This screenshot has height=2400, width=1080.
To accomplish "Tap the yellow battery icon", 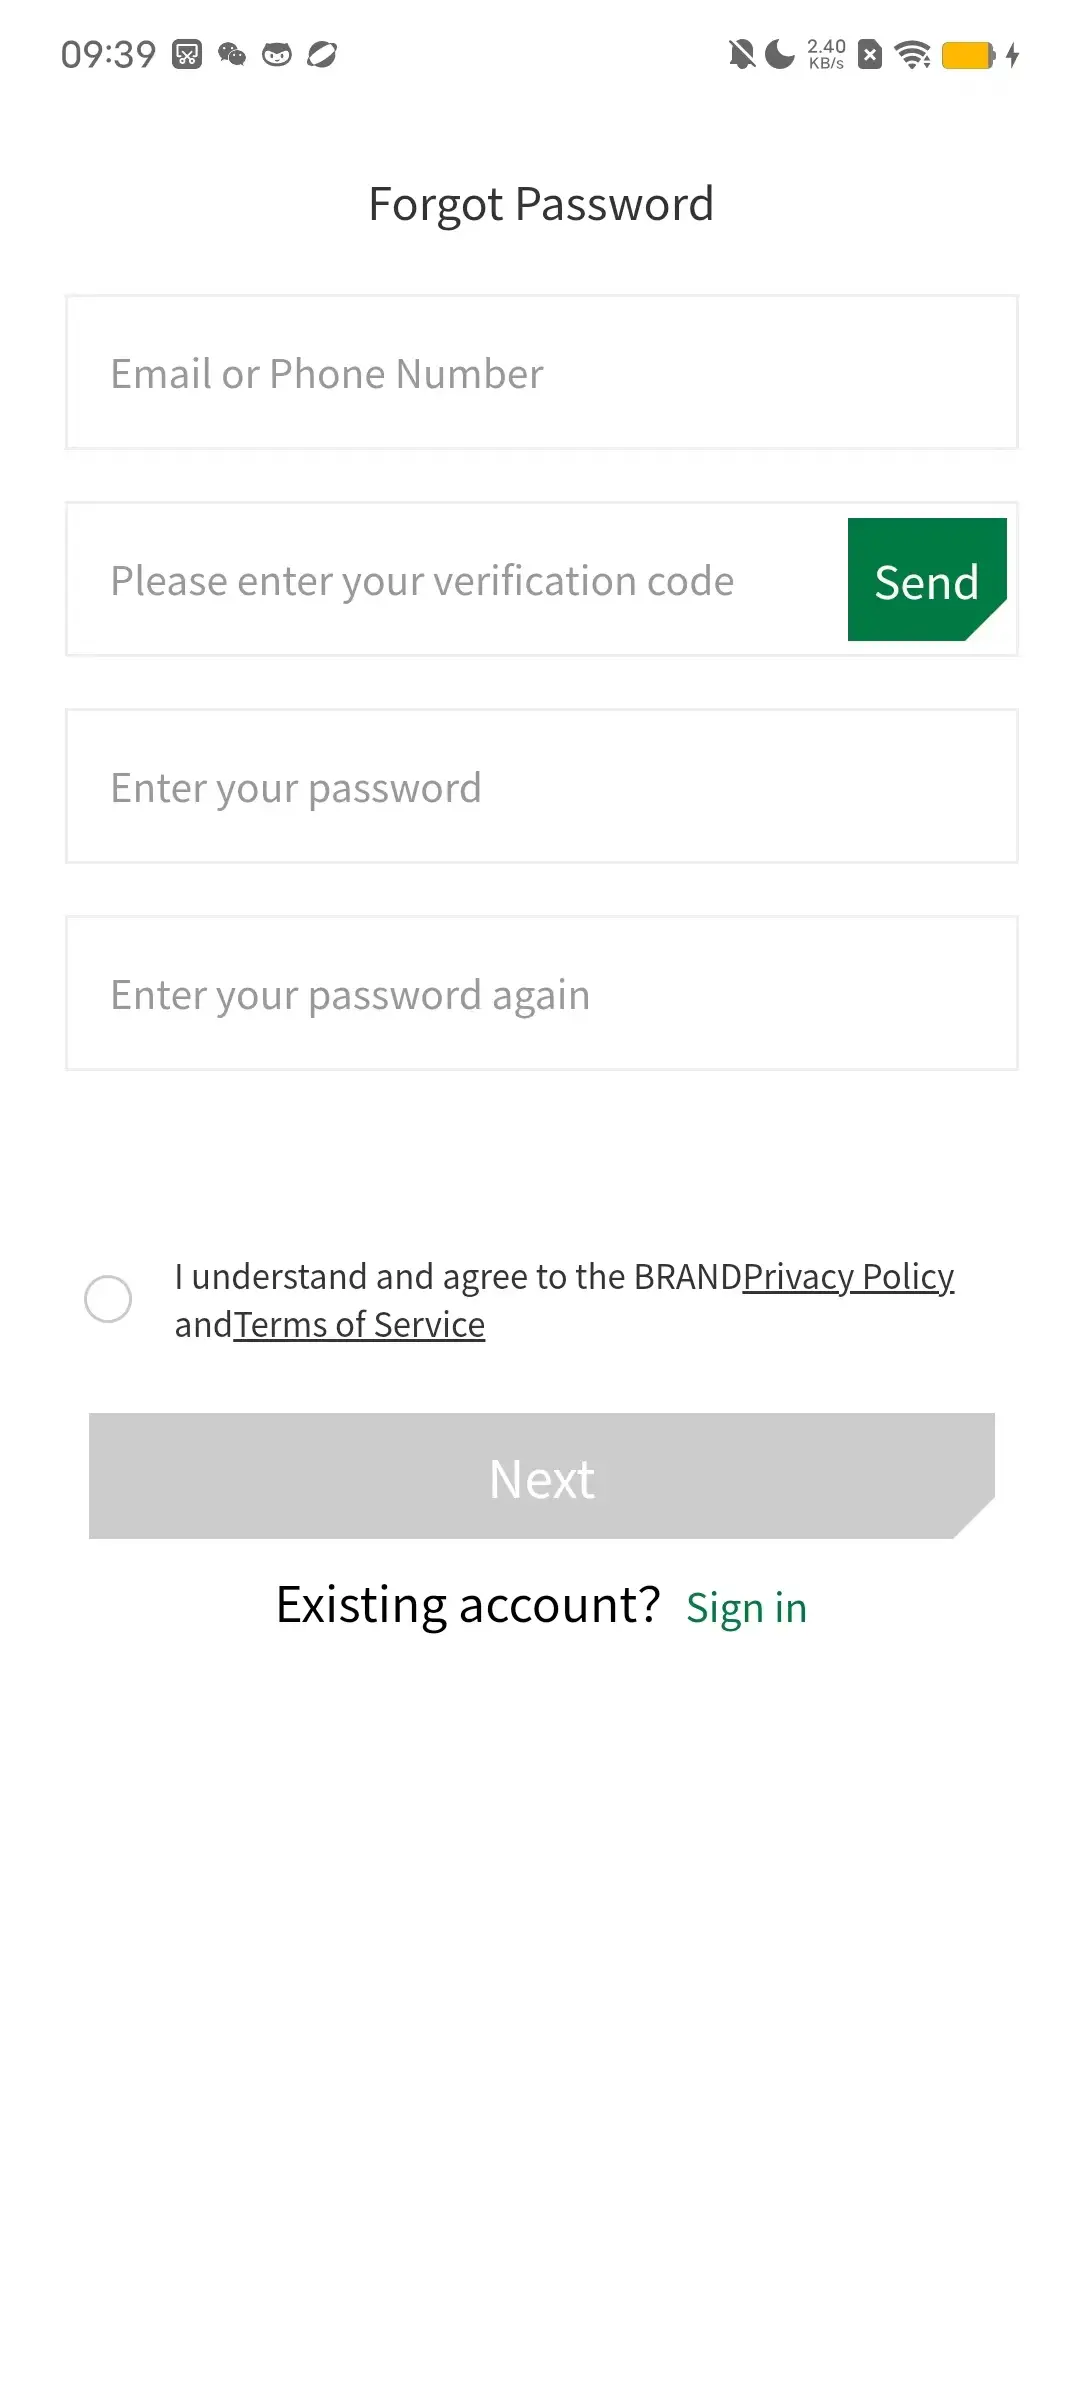I will [968, 55].
